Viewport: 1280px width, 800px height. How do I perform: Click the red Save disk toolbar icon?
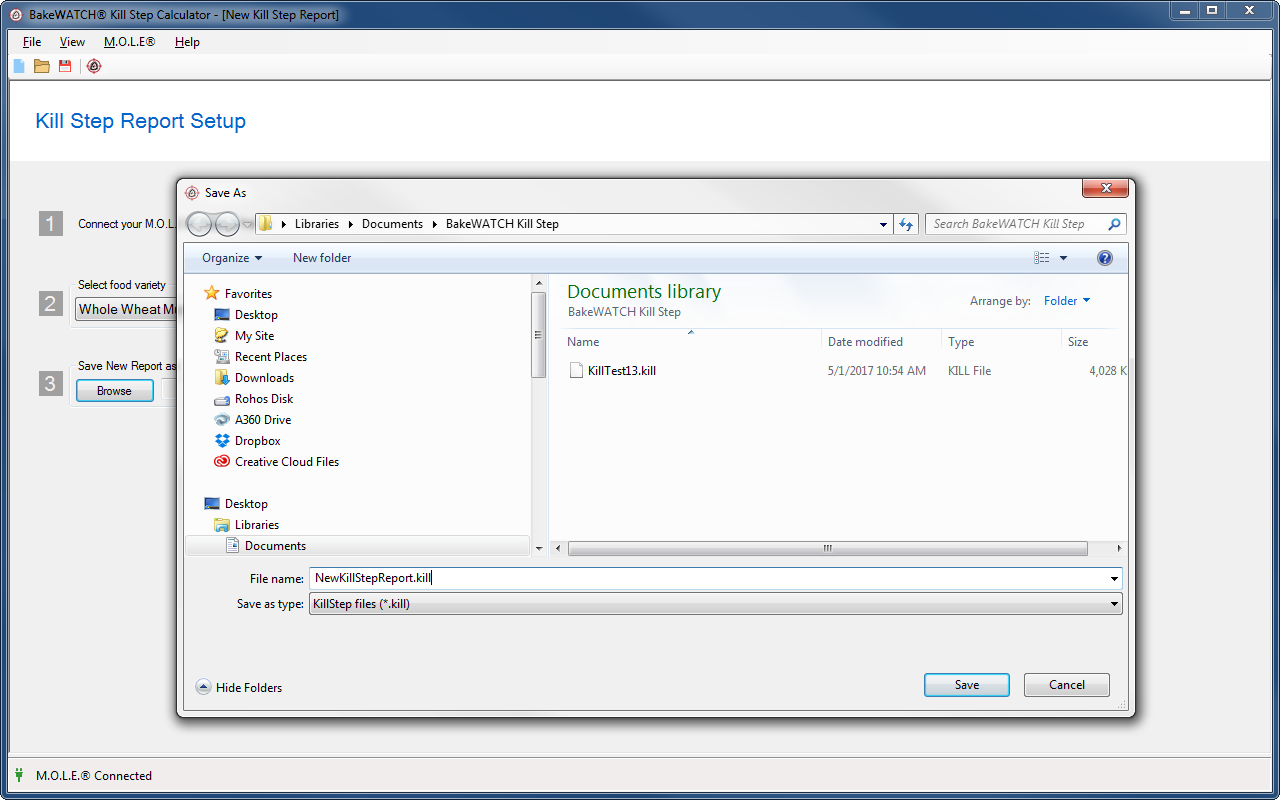tap(65, 66)
